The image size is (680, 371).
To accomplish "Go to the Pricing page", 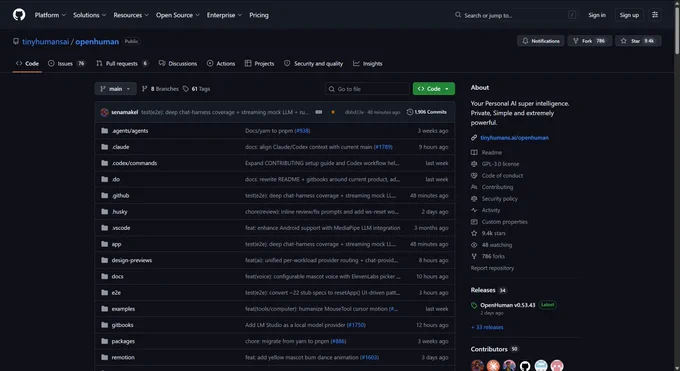I will click(x=259, y=15).
